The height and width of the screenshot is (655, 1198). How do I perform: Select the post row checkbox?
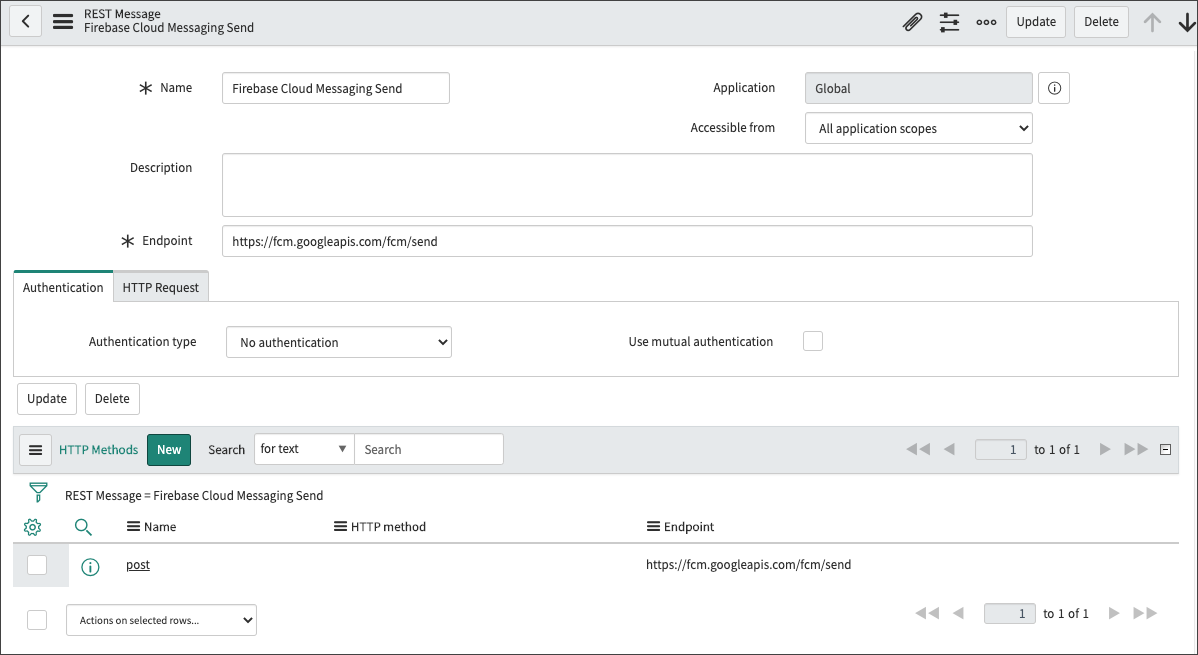37,565
